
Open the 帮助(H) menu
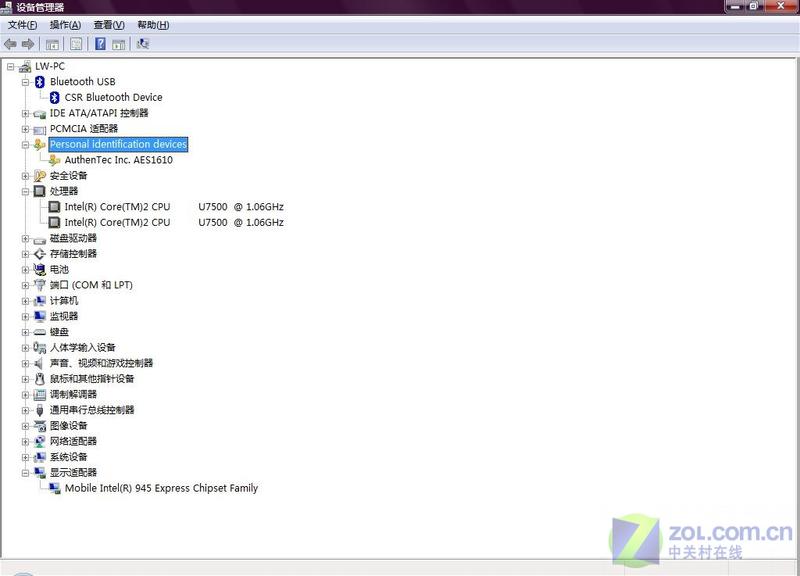(x=153, y=25)
